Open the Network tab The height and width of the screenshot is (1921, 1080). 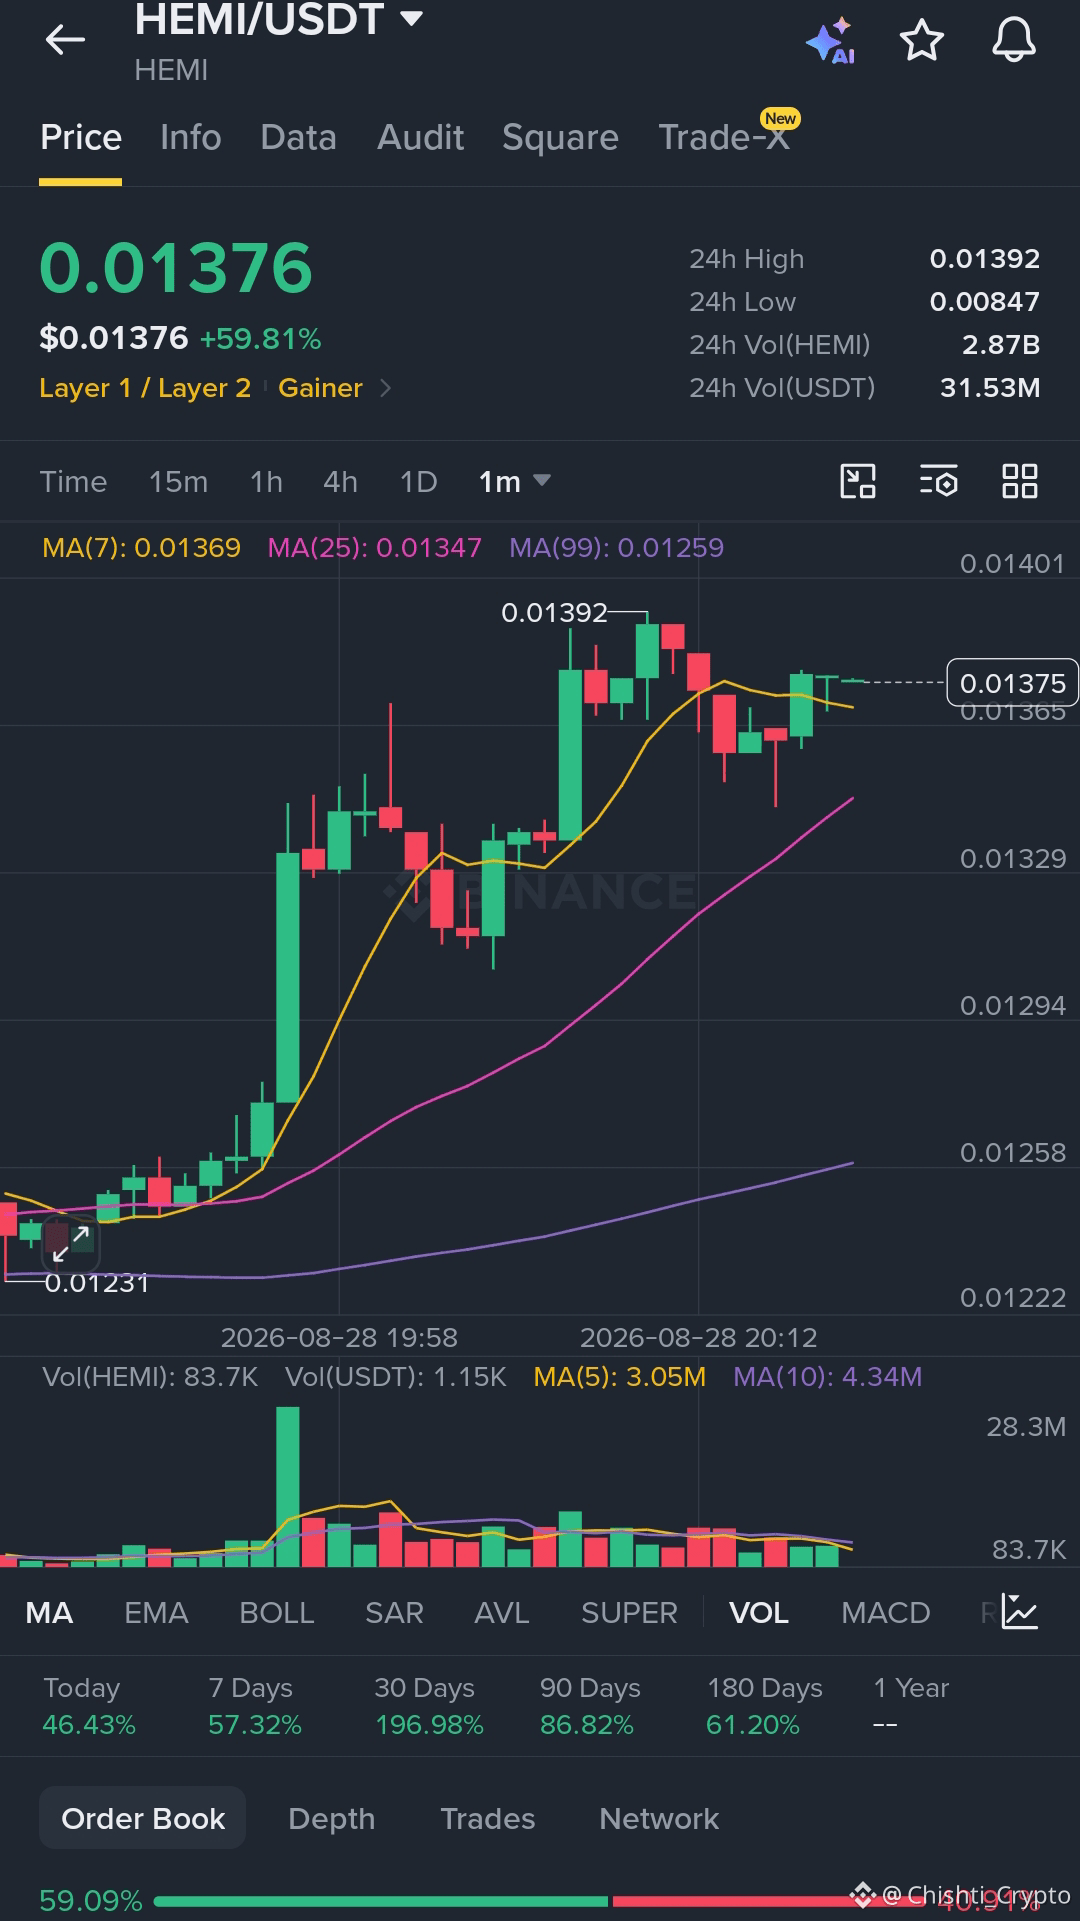(x=659, y=1818)
